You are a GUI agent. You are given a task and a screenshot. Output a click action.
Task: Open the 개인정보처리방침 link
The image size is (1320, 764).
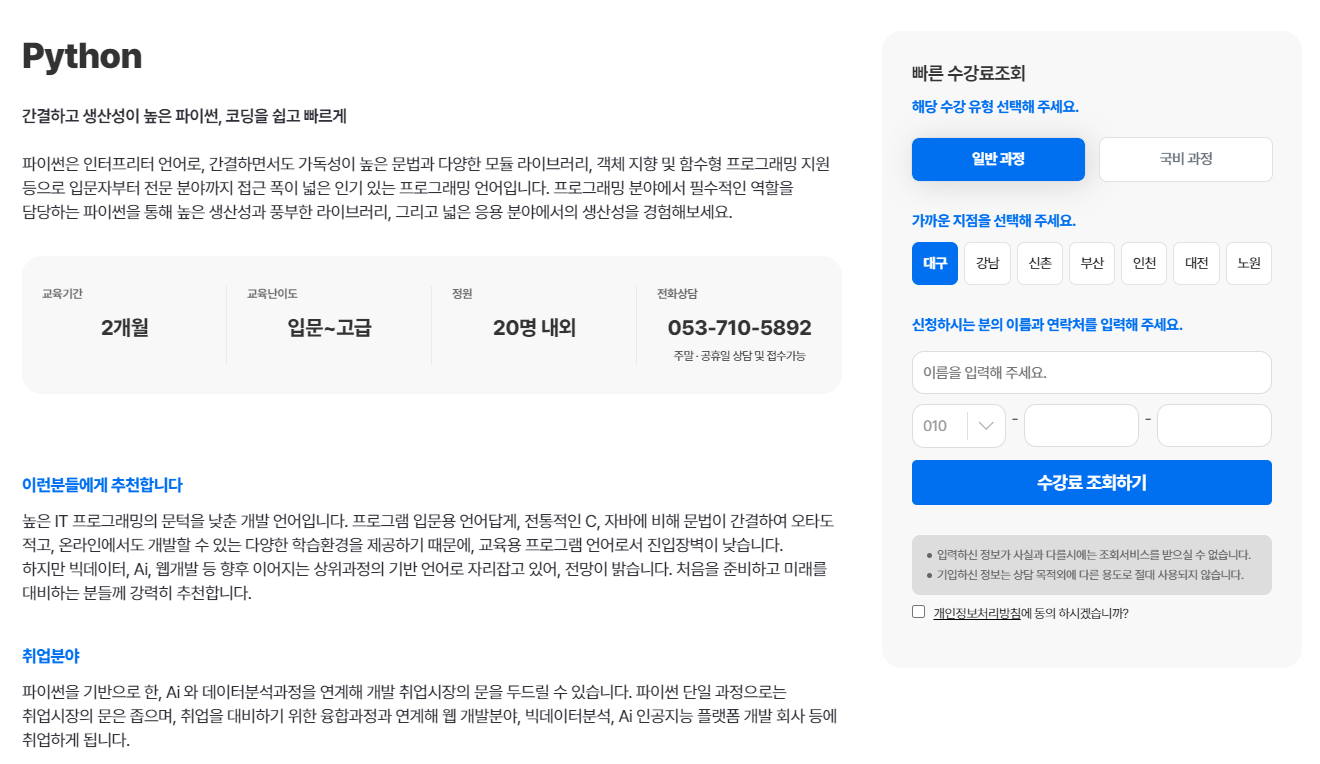click(977, 614)
